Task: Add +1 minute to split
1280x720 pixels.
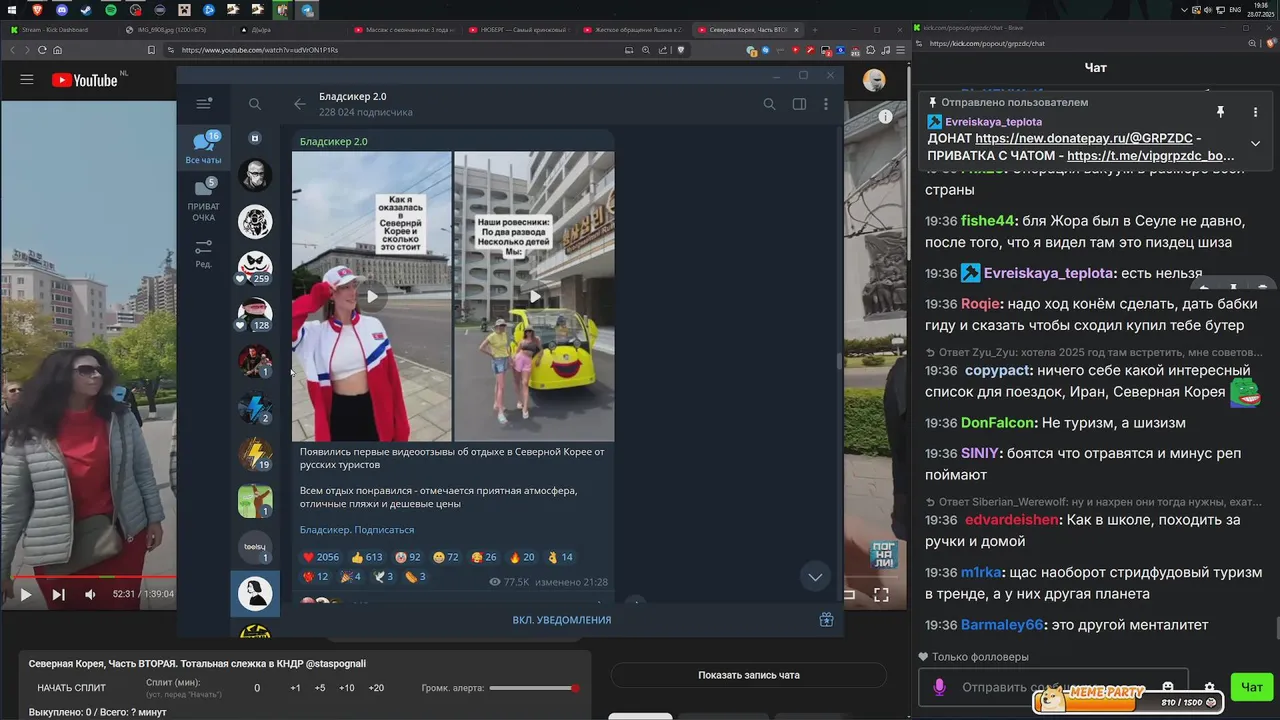Action: tap(295, 688)
